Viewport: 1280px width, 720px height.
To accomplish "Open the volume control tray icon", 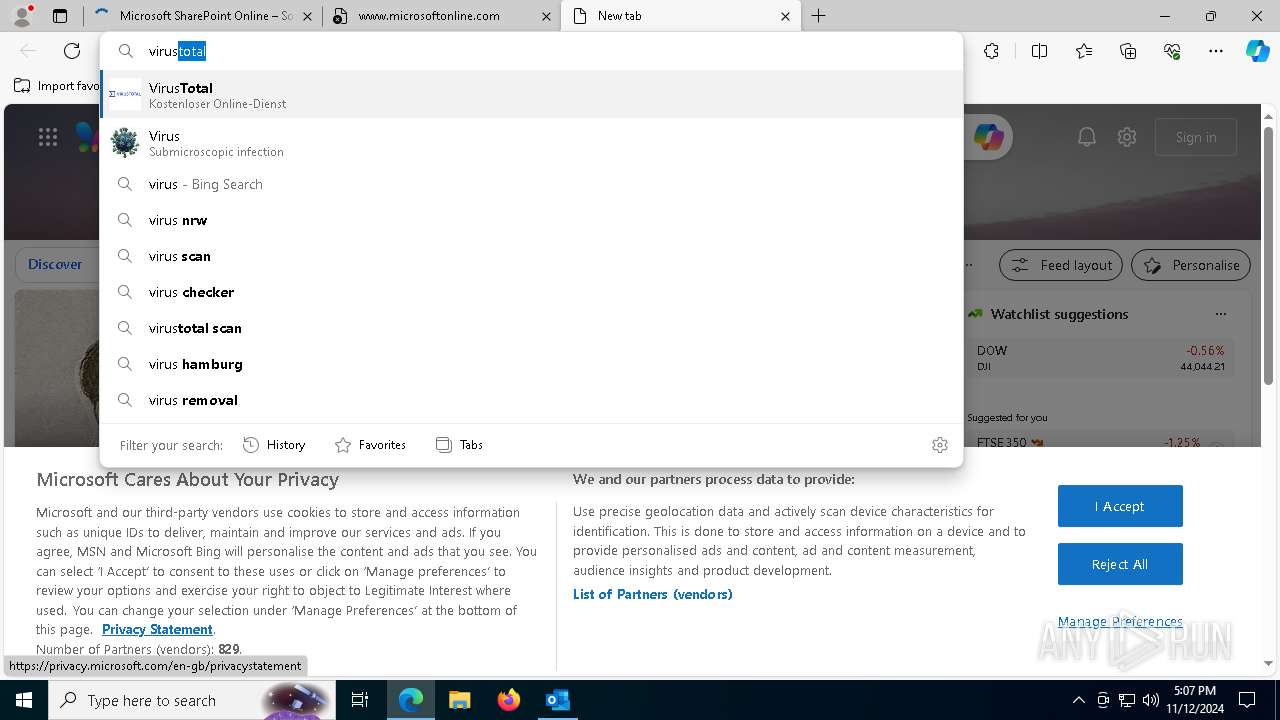I will click(x=1151, y=700).
